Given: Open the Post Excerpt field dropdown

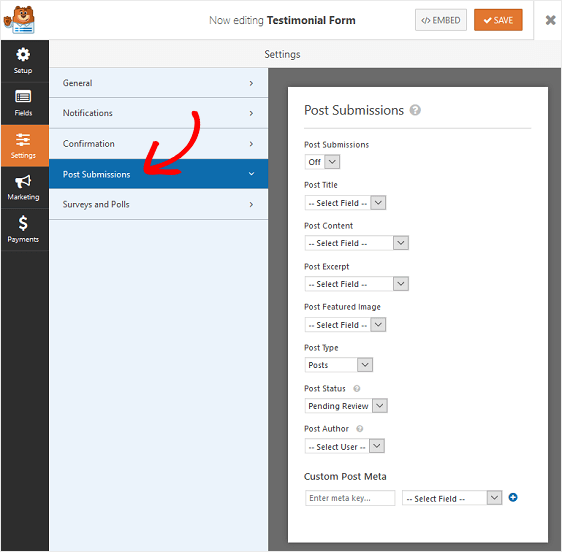Looking at the screenshot, I should [357, 284].
